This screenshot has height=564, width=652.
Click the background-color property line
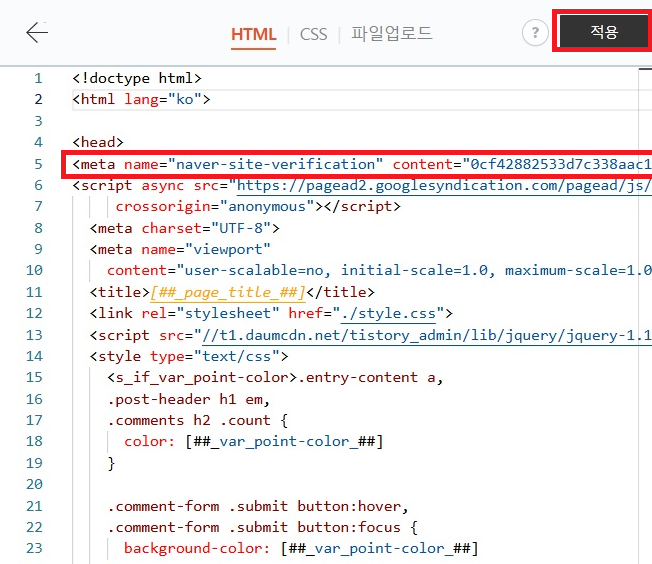click(x=301, y=548)
